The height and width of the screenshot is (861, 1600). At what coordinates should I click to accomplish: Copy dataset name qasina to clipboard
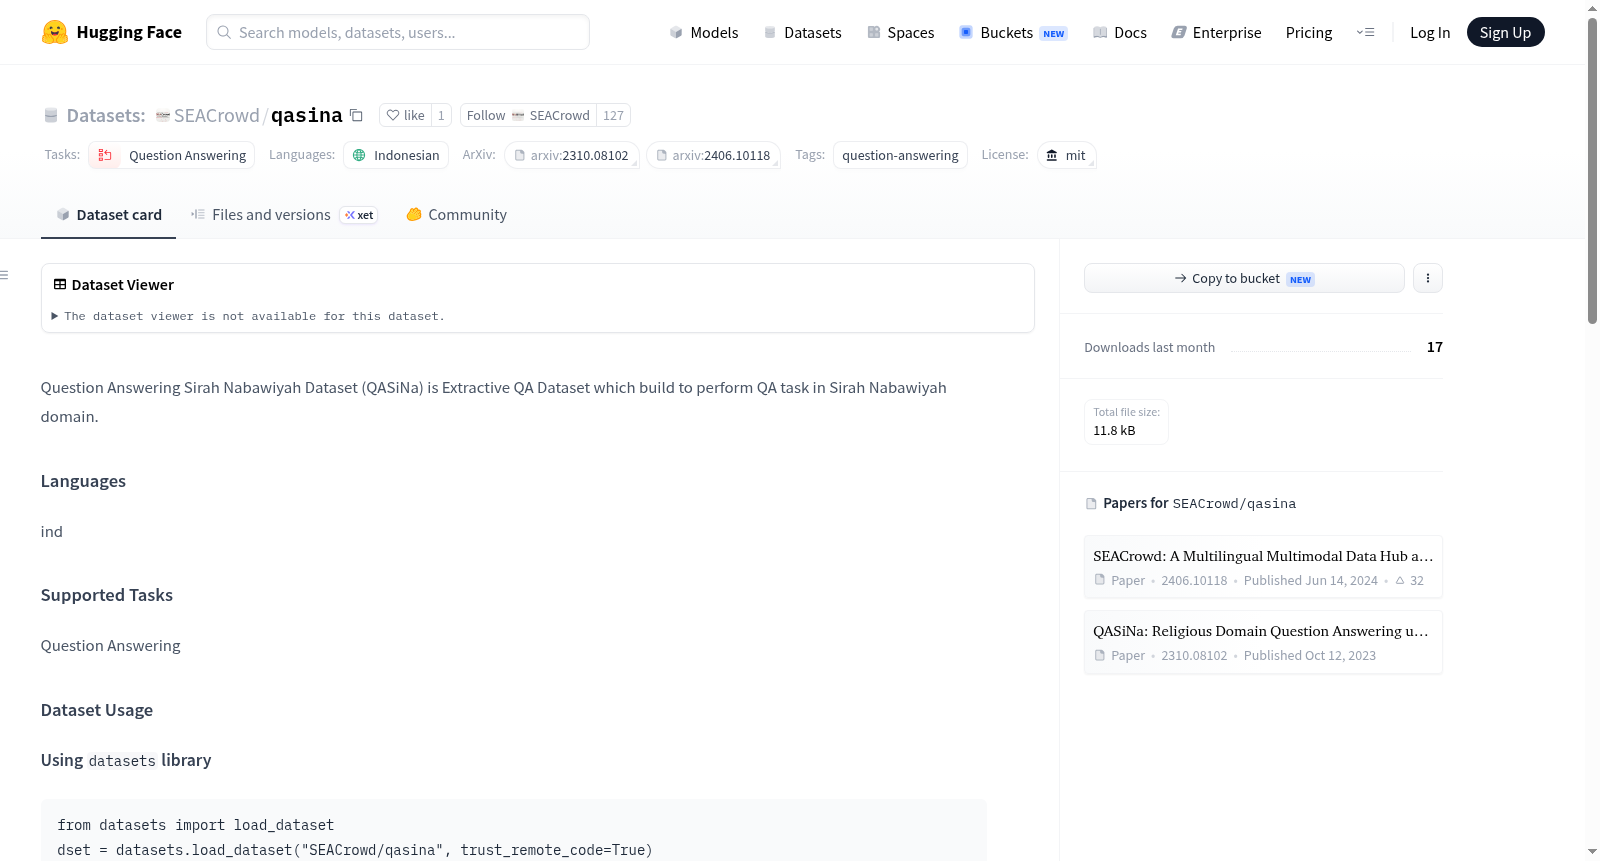(356, 115)
